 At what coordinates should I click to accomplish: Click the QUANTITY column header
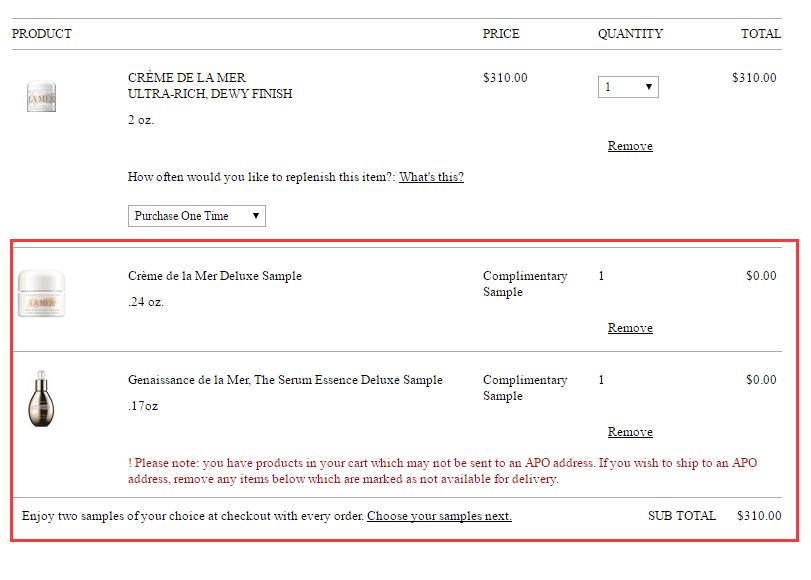[630, 34]
